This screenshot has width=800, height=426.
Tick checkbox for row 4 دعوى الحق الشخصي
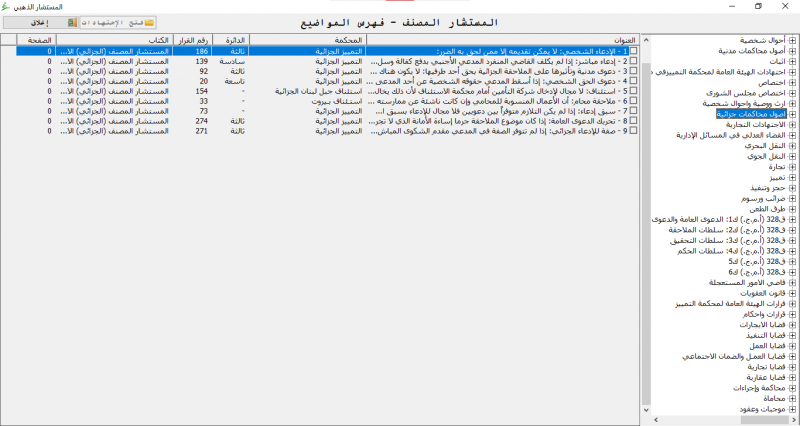(633, 81)
